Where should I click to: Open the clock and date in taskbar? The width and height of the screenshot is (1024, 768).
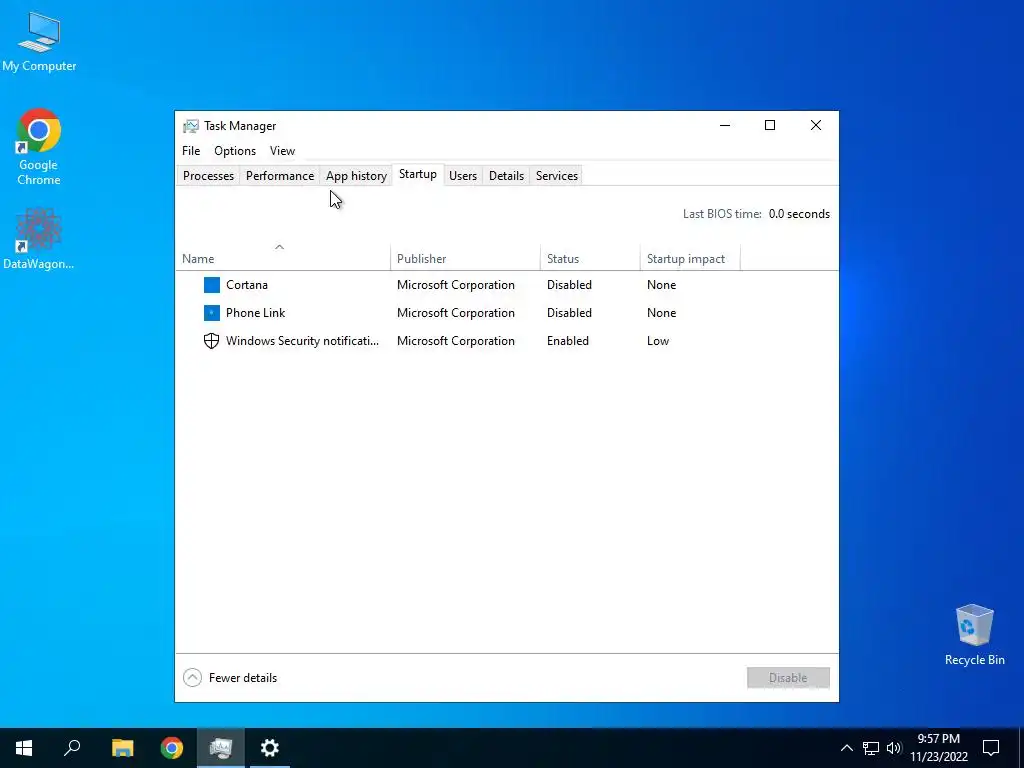pos(938,748)
